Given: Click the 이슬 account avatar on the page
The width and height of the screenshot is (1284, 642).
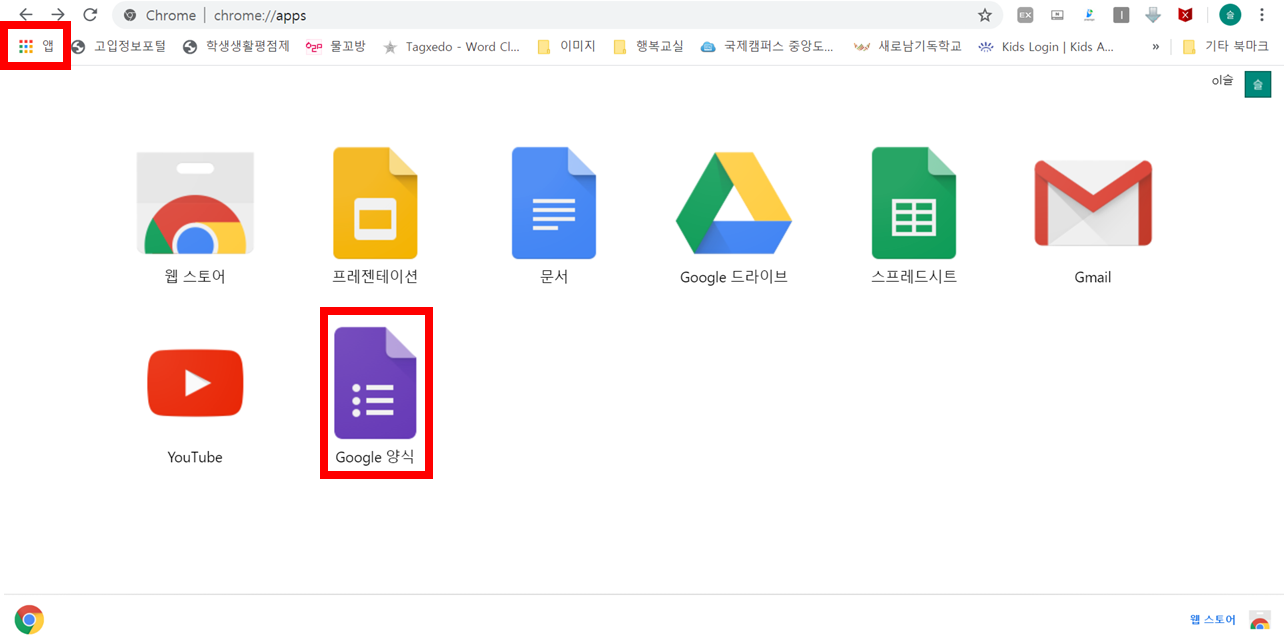Looking at the screenshot, I should 1257,84.
